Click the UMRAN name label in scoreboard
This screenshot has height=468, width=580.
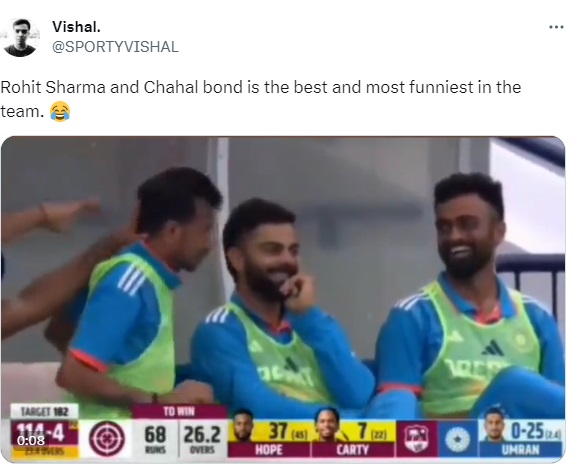(521, 450)
